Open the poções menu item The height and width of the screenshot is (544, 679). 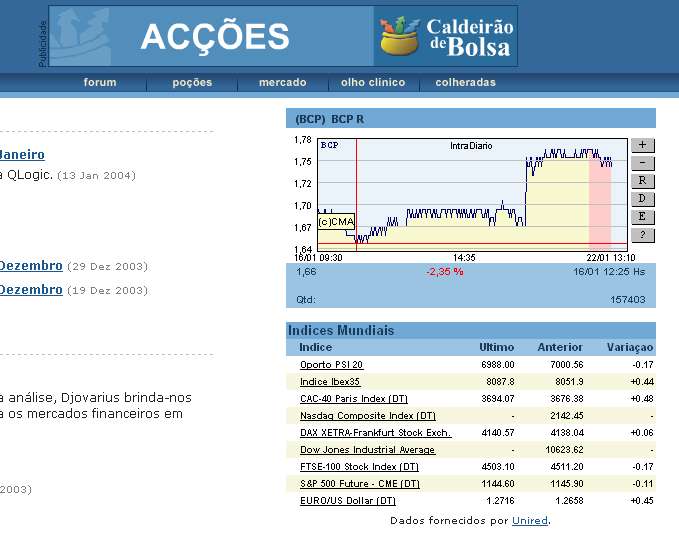192,82
